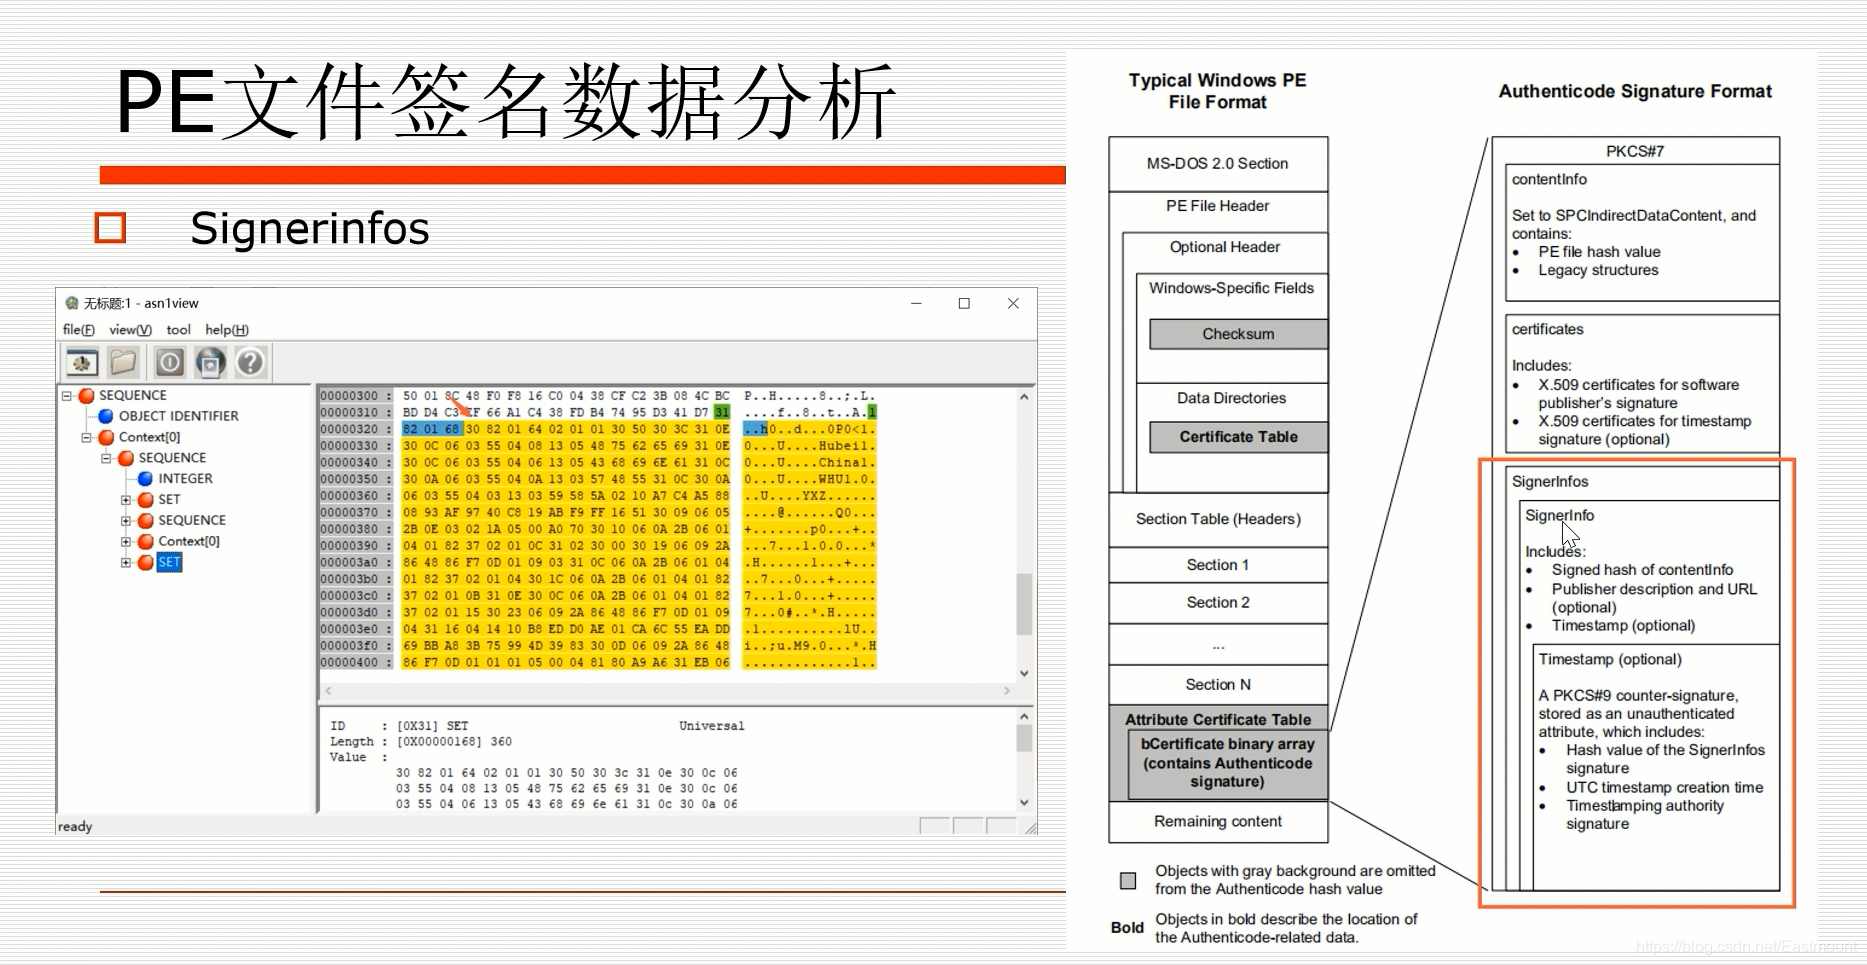Click the "Remaining content" diagram box
The image size is (1867, 965).
(1218, 821)
